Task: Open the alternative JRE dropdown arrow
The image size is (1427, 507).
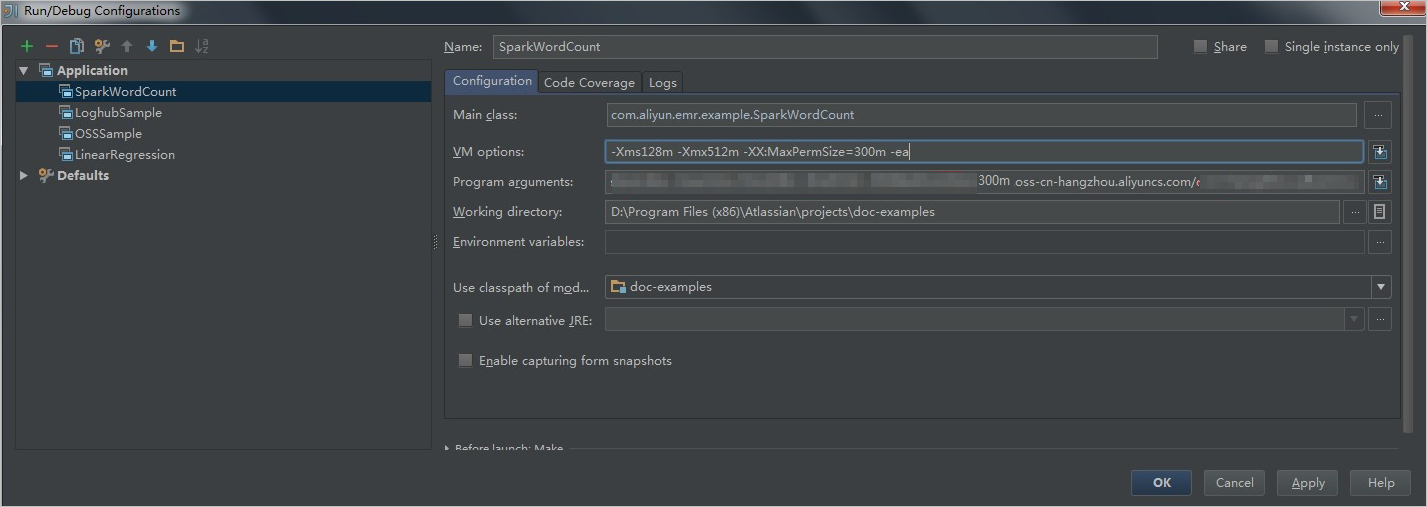Action: tap(1354, 319)
